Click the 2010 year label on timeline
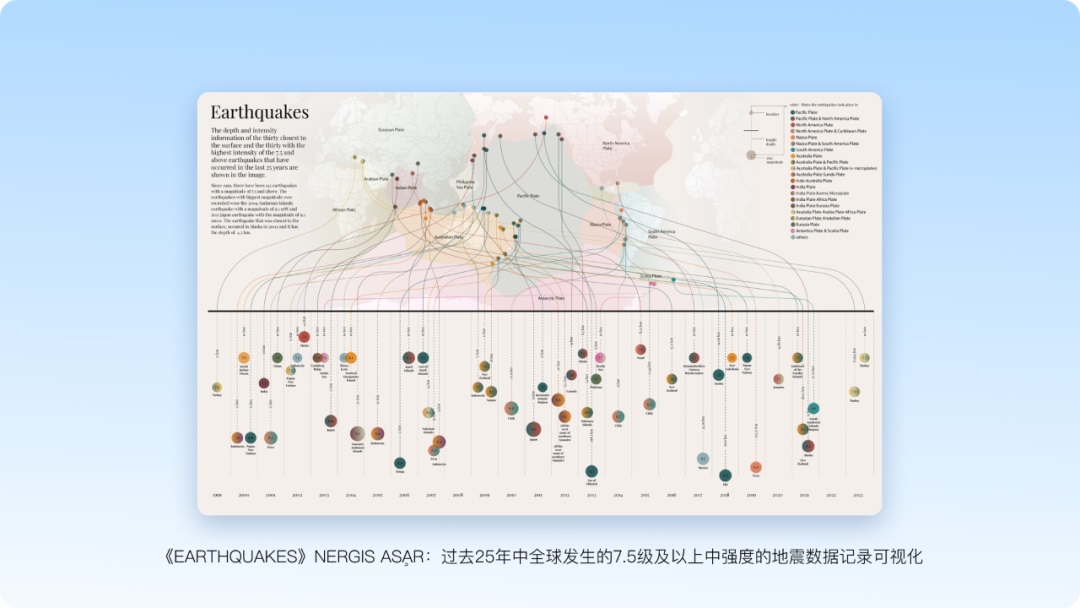The width and height of the screenshot is (1080, 608). pos(511,495)
